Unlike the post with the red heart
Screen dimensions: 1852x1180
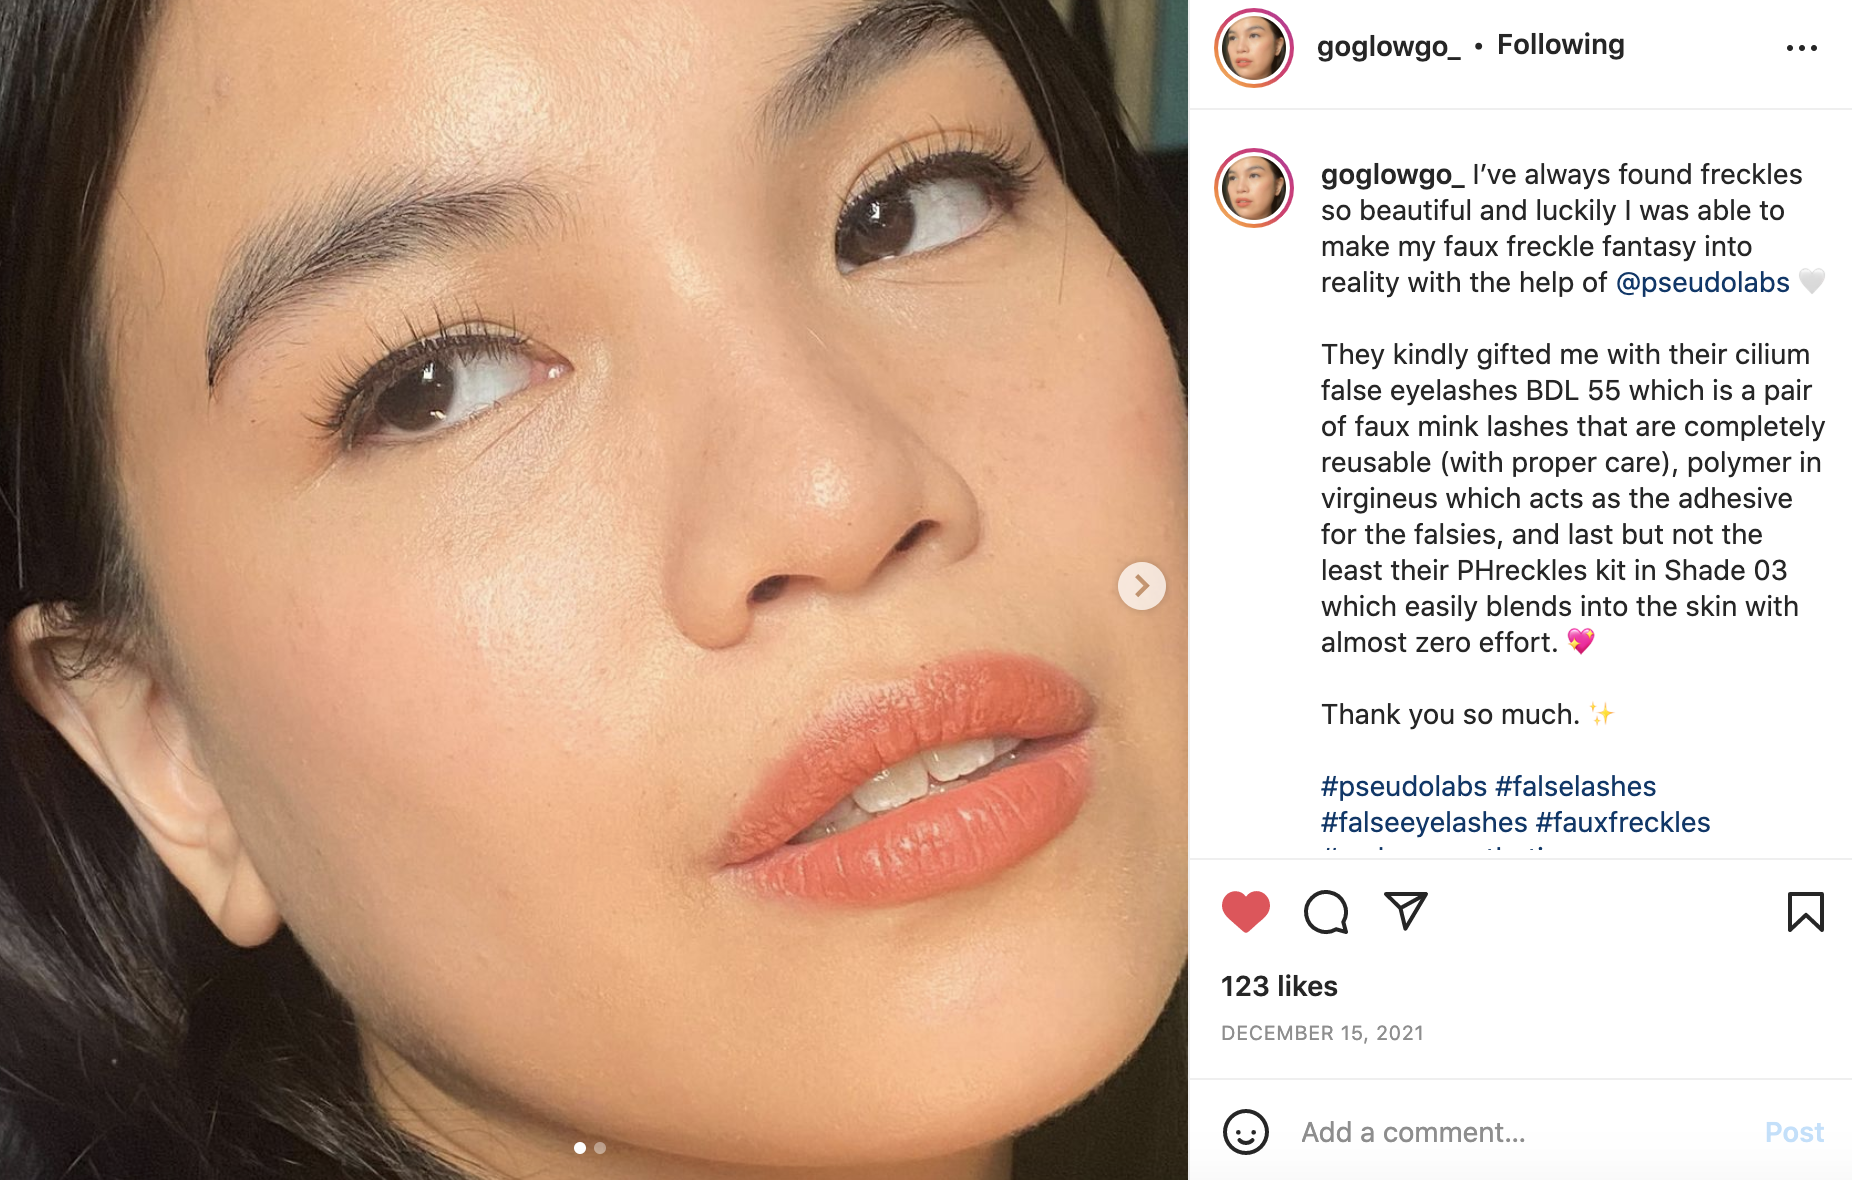pos(1246,911)
